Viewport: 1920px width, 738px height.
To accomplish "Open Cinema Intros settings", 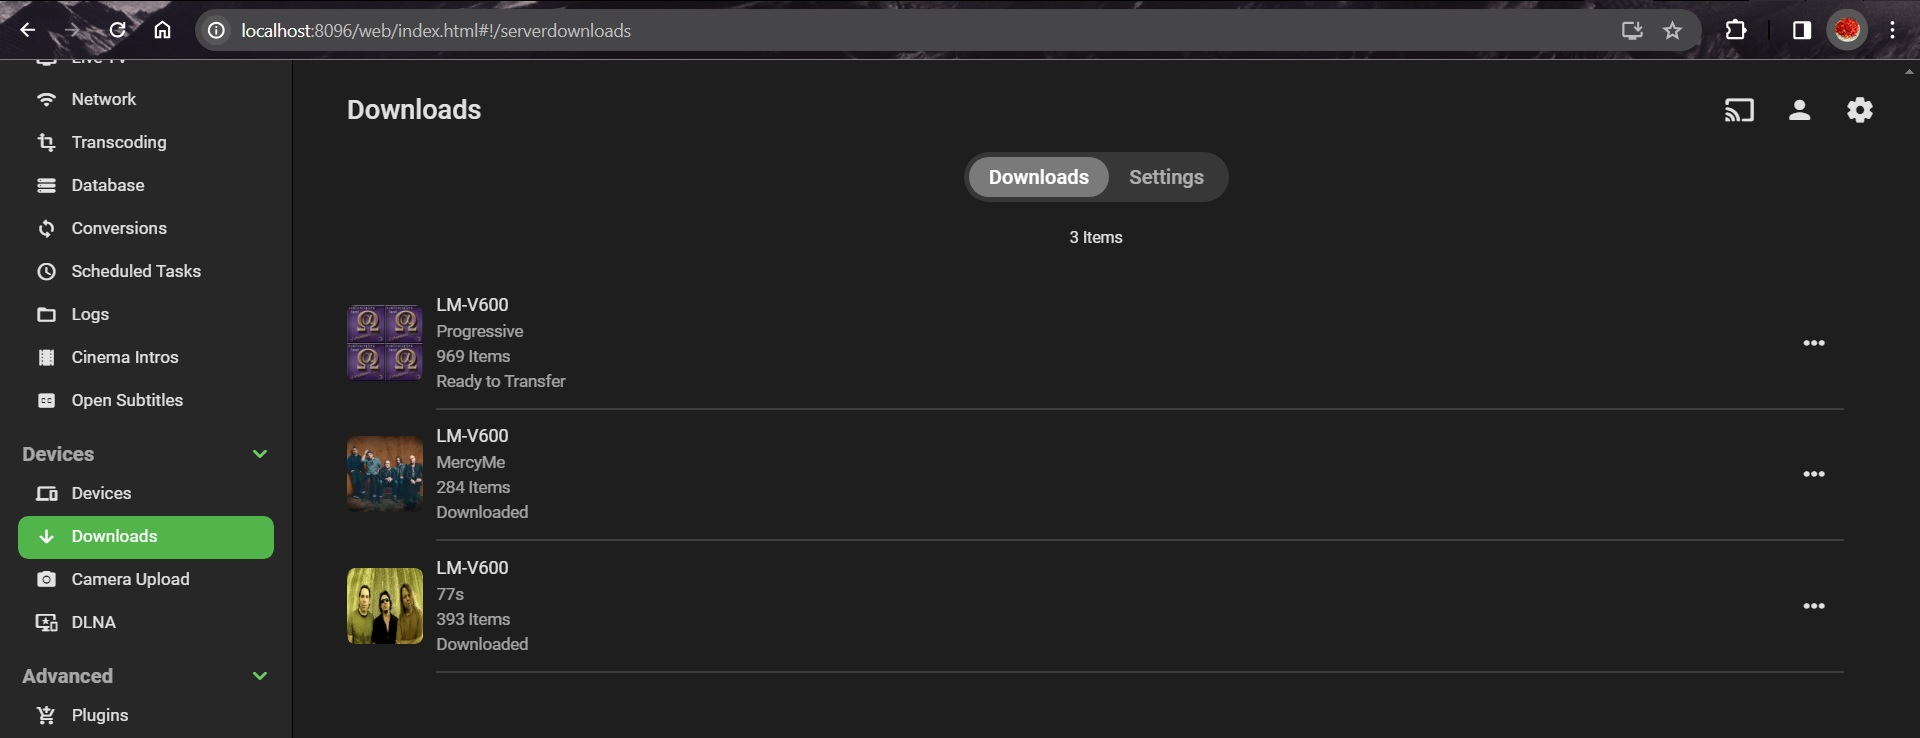I will coord(124,357).
